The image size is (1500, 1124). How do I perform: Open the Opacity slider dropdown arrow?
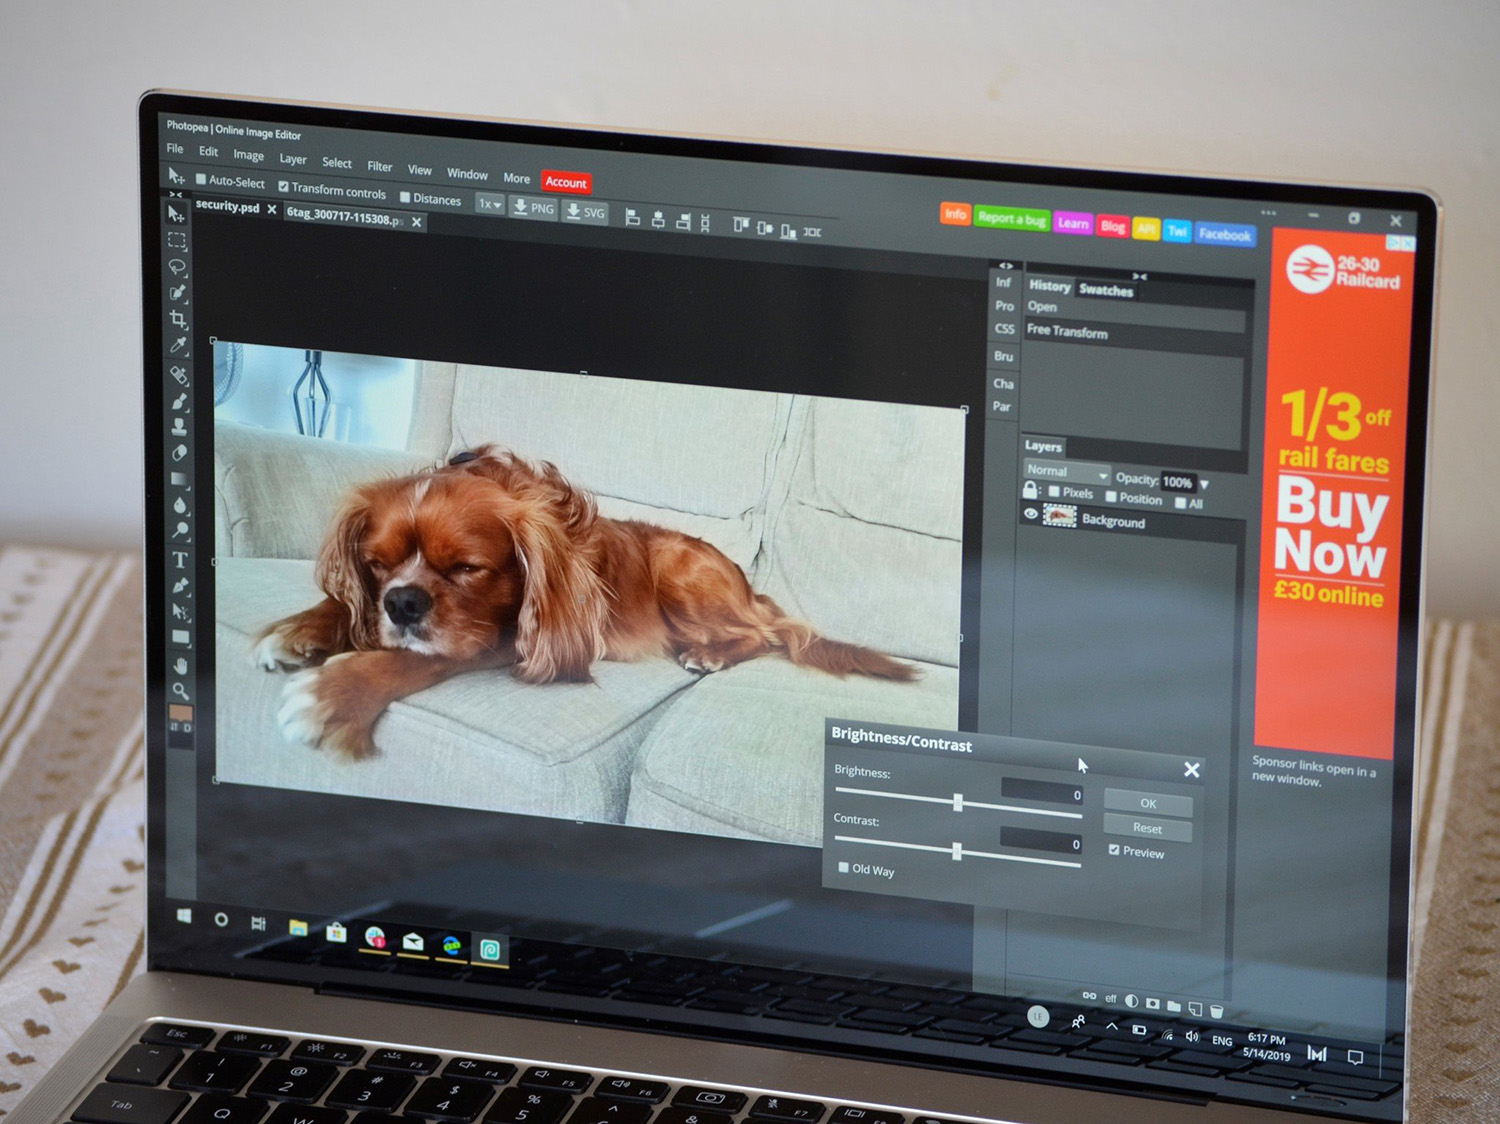point(1204,484)
